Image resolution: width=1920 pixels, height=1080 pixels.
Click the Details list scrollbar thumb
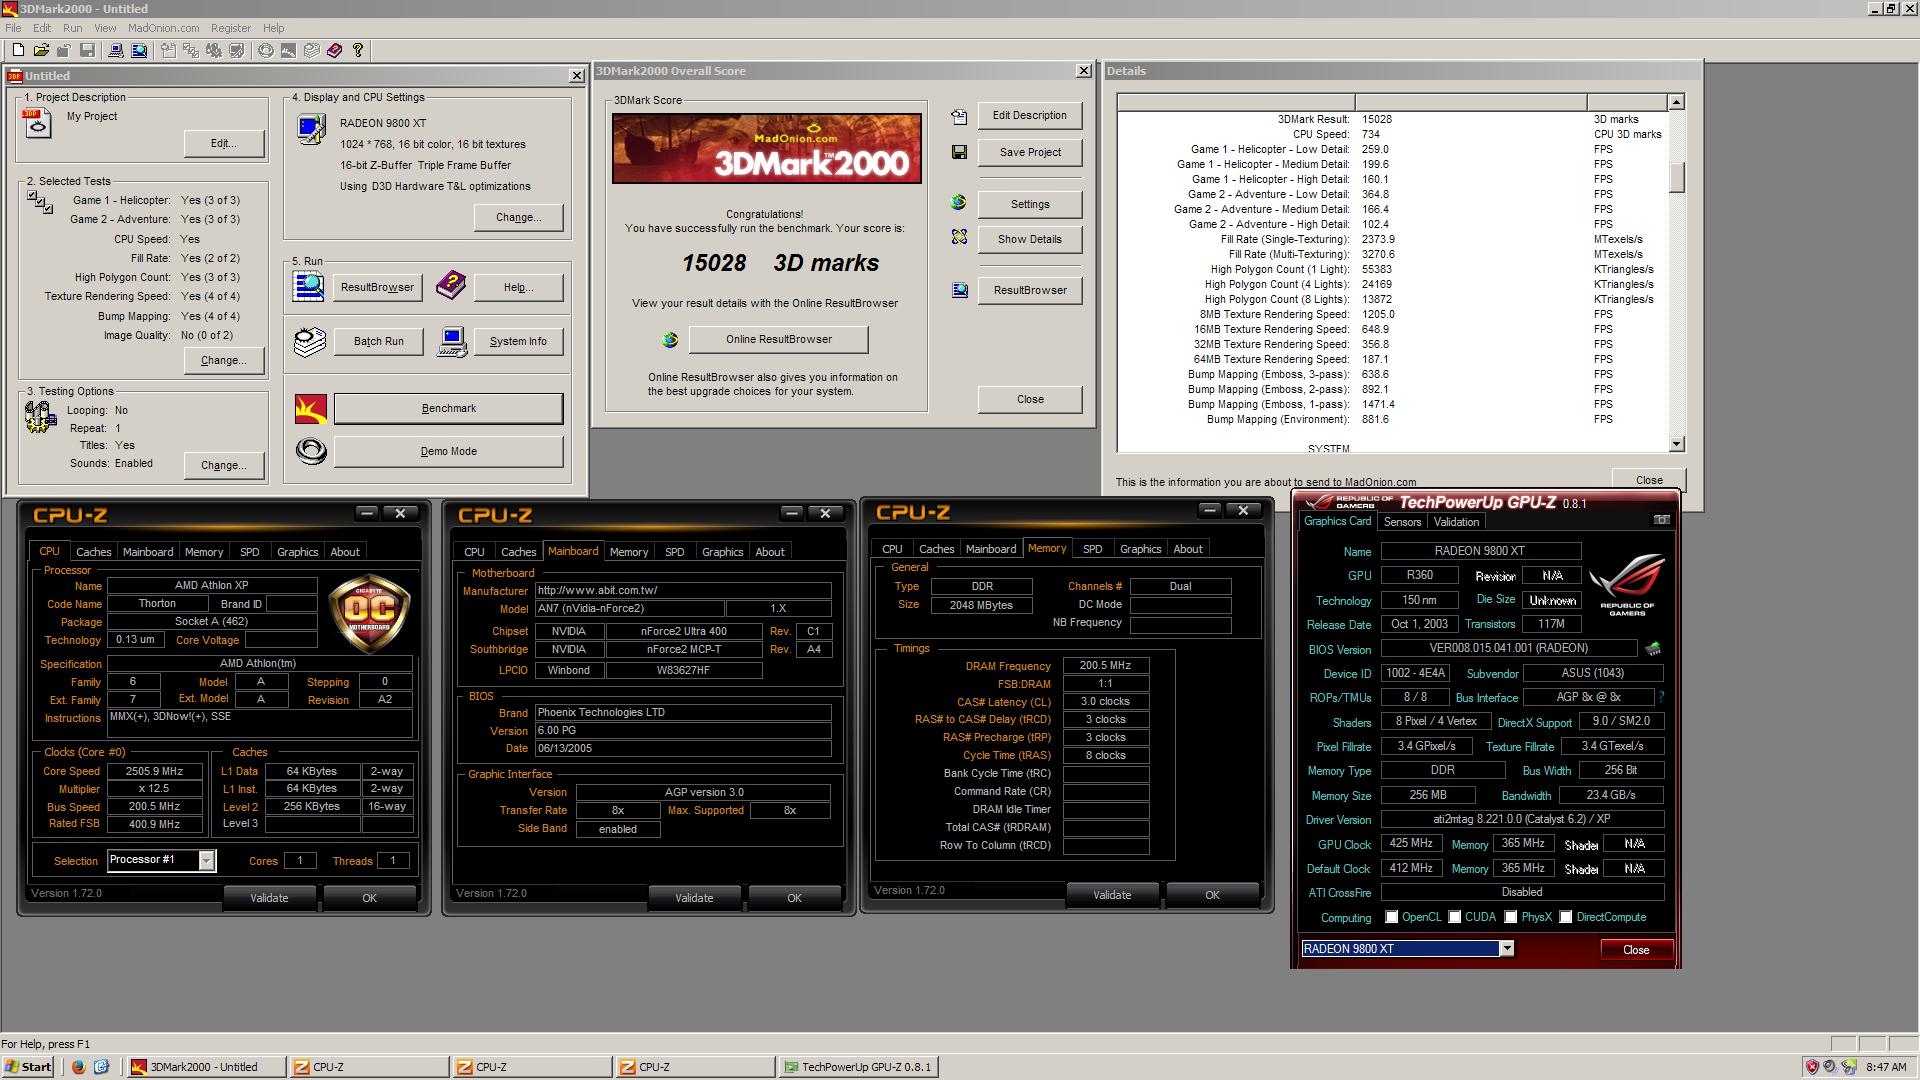coord(1677,177)
